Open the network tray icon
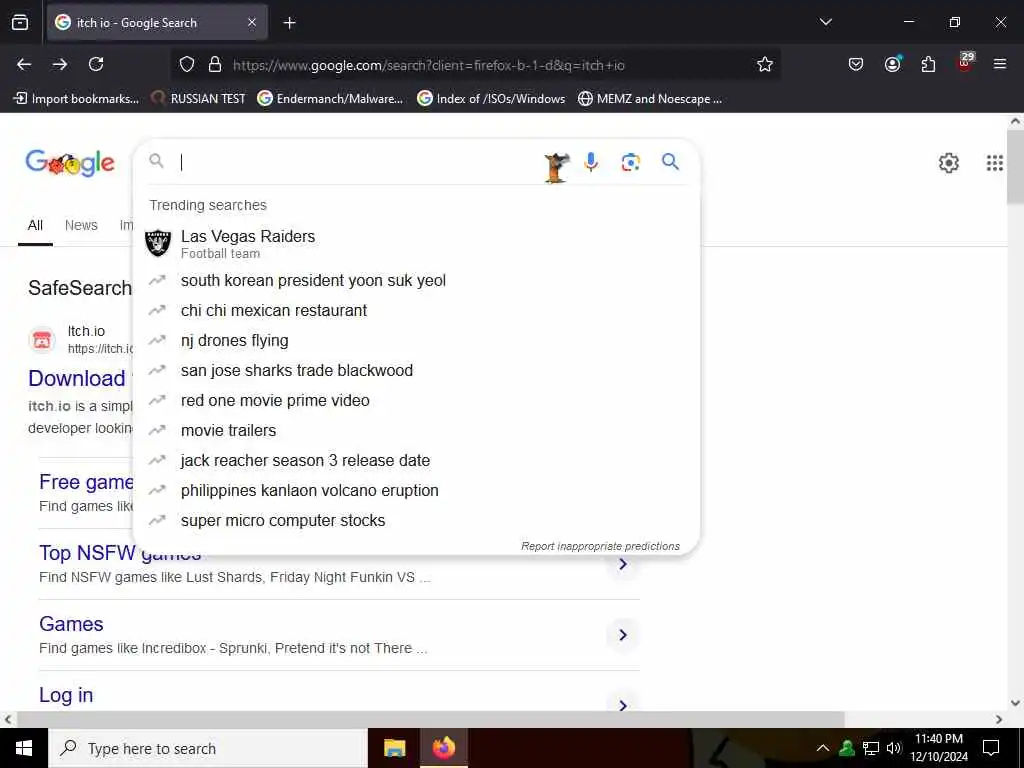Screen dimensions: 1024x768 point(871,748)
